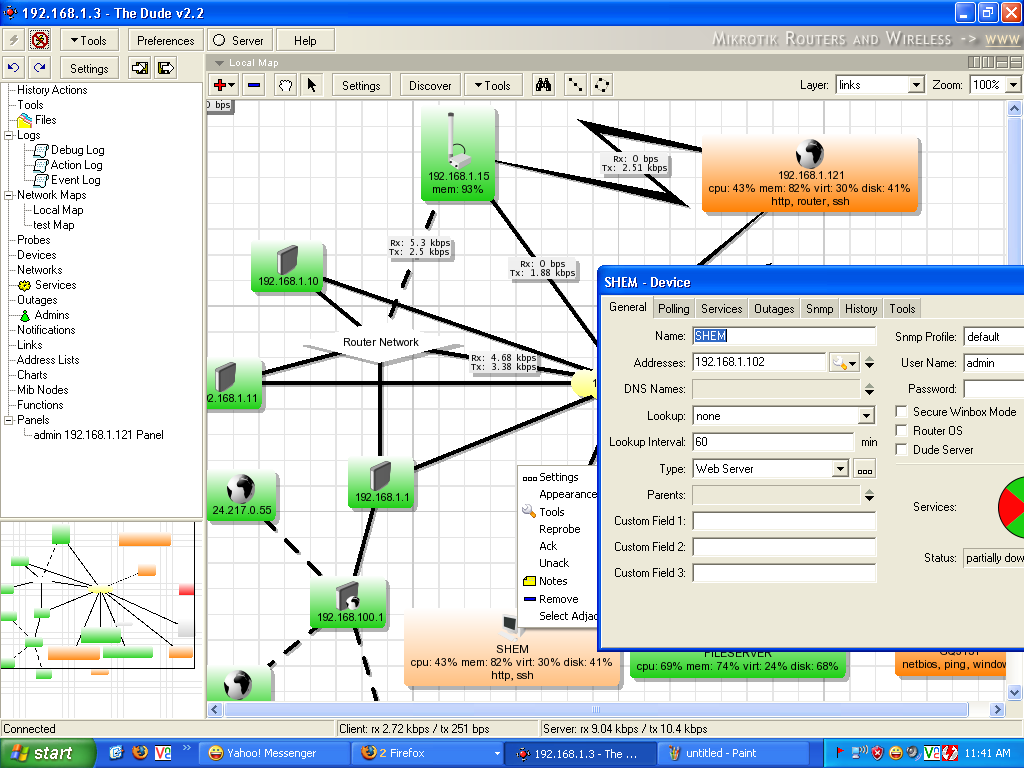Click the undo arrow icon
The width and height of the screenshot is (1024, 768).
13,68
